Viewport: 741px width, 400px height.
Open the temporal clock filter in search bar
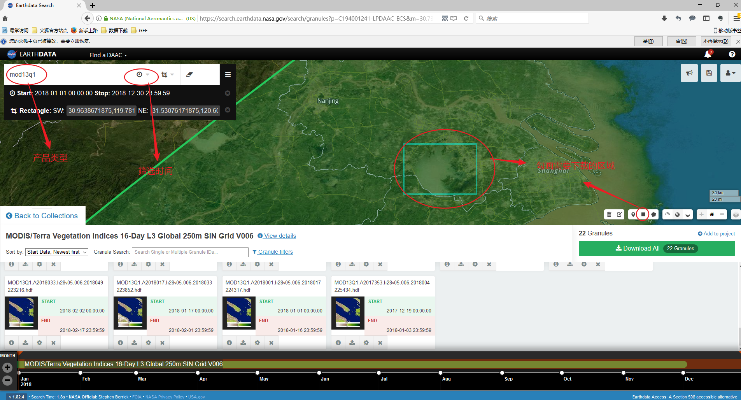(139, 75)
